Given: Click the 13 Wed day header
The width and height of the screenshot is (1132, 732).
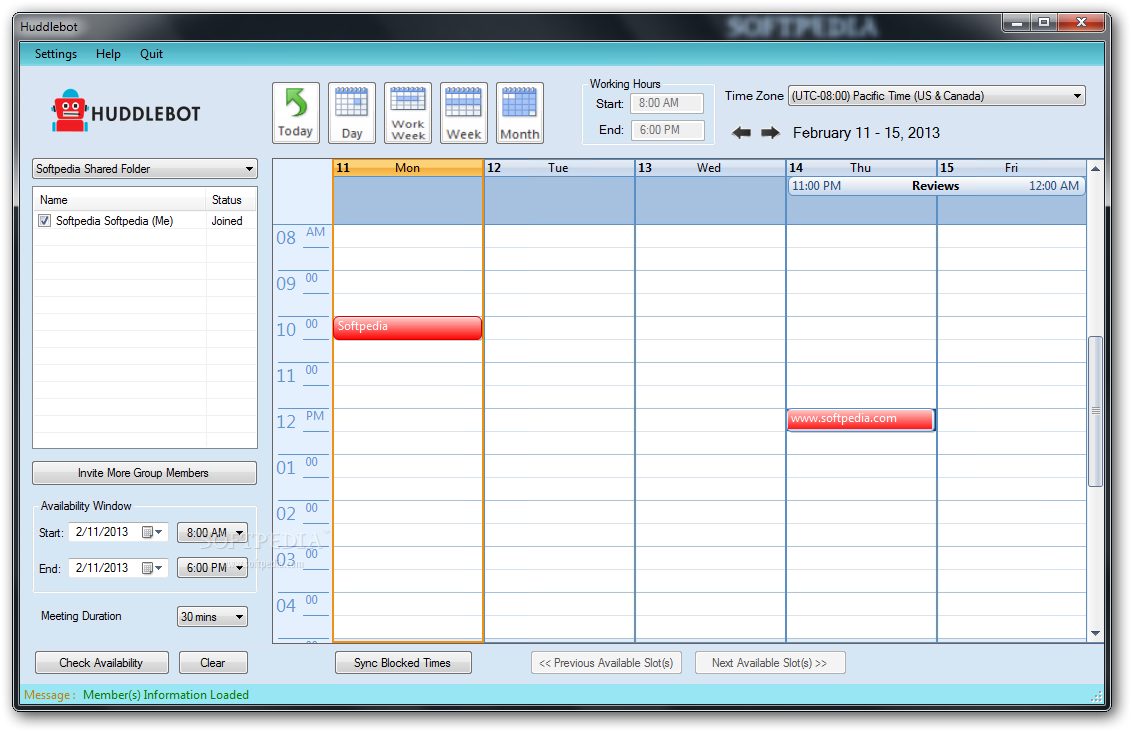Looking at the screenshot, I should 710,167.
